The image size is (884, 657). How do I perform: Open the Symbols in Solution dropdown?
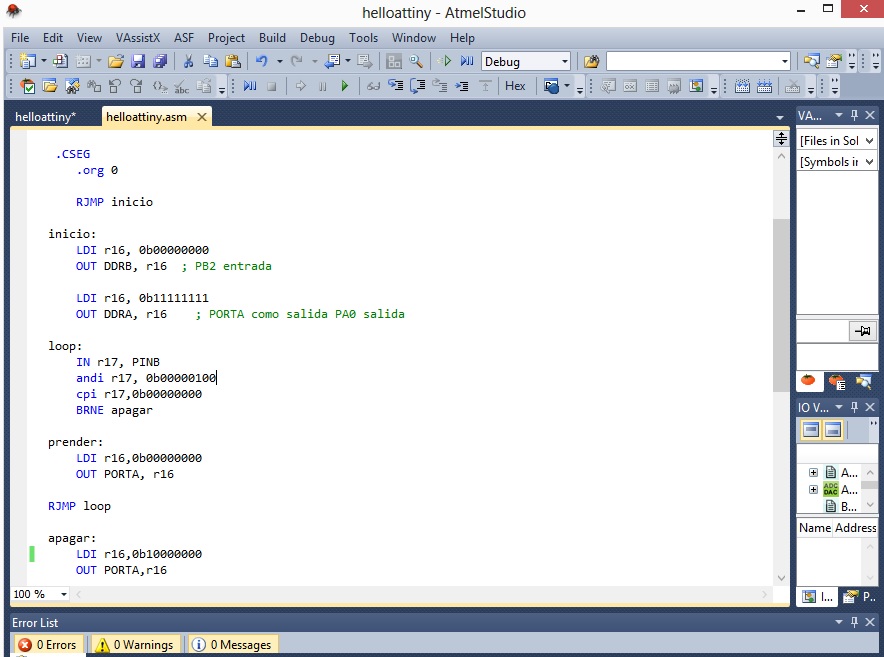click(x=869, y=162)
